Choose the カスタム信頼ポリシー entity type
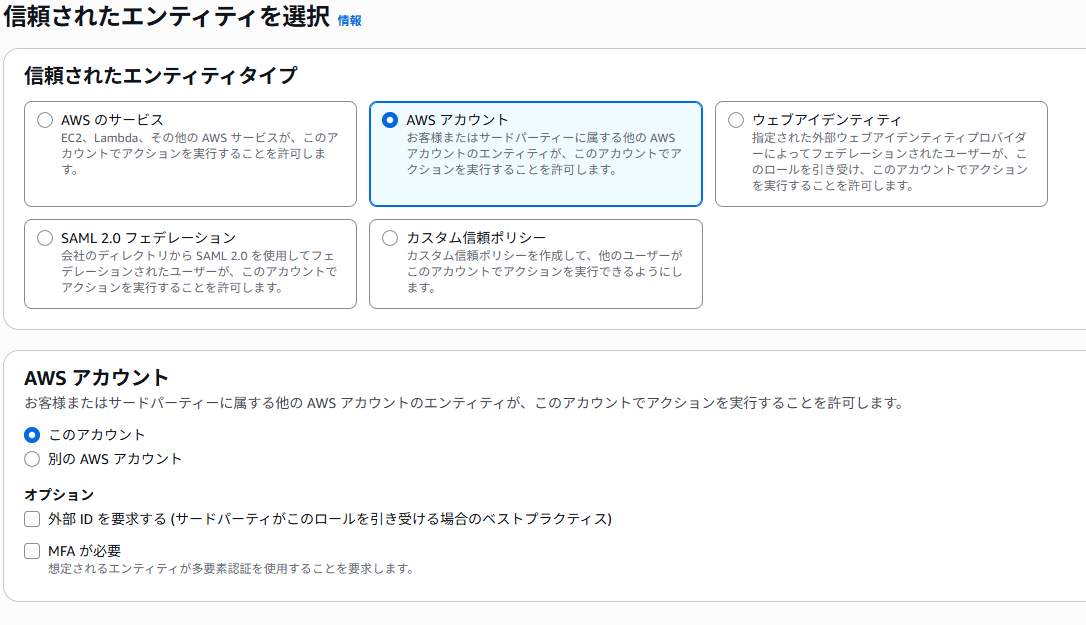The image size is (1086, 625). pos(390,237)
